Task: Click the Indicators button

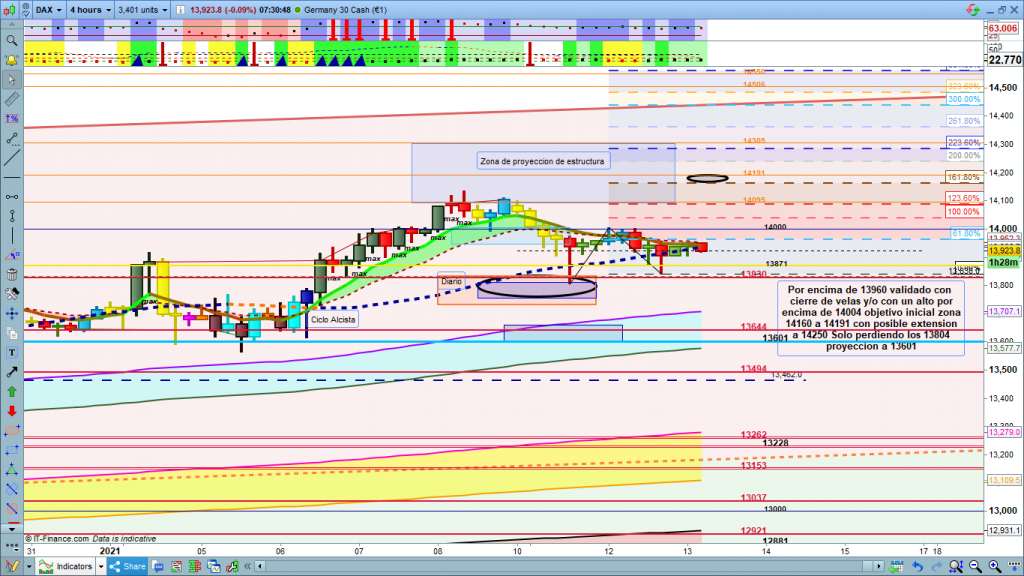Action: [71, 566]
